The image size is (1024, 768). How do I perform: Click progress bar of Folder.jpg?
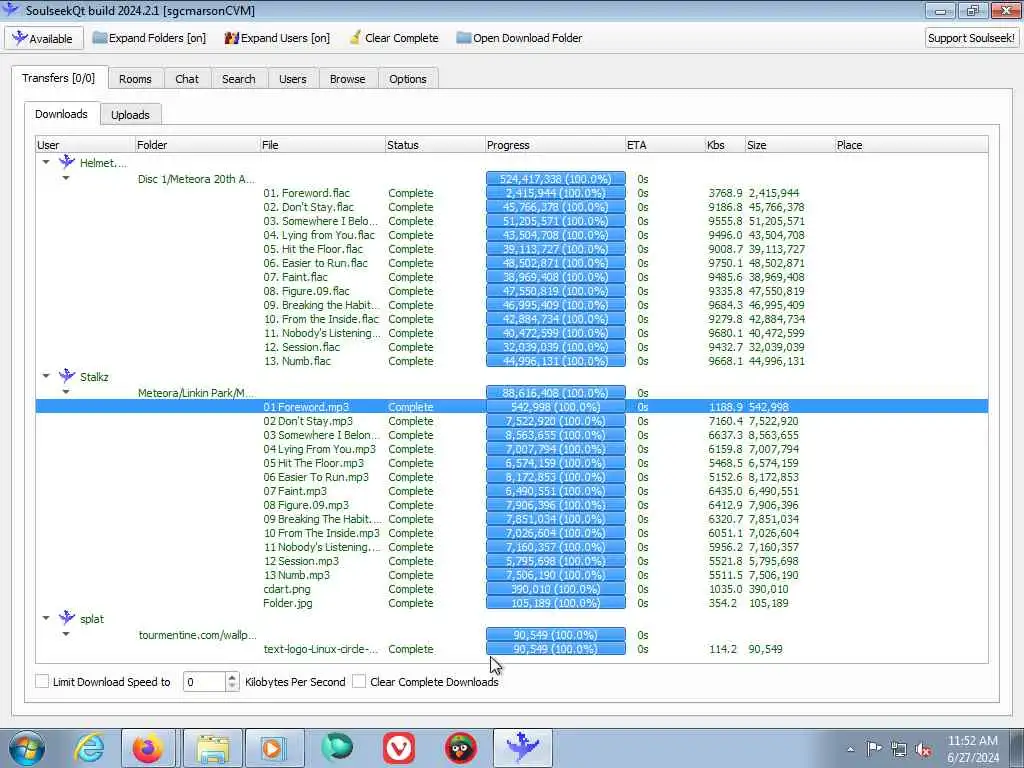pyautogui.click(x=556, y=603)
